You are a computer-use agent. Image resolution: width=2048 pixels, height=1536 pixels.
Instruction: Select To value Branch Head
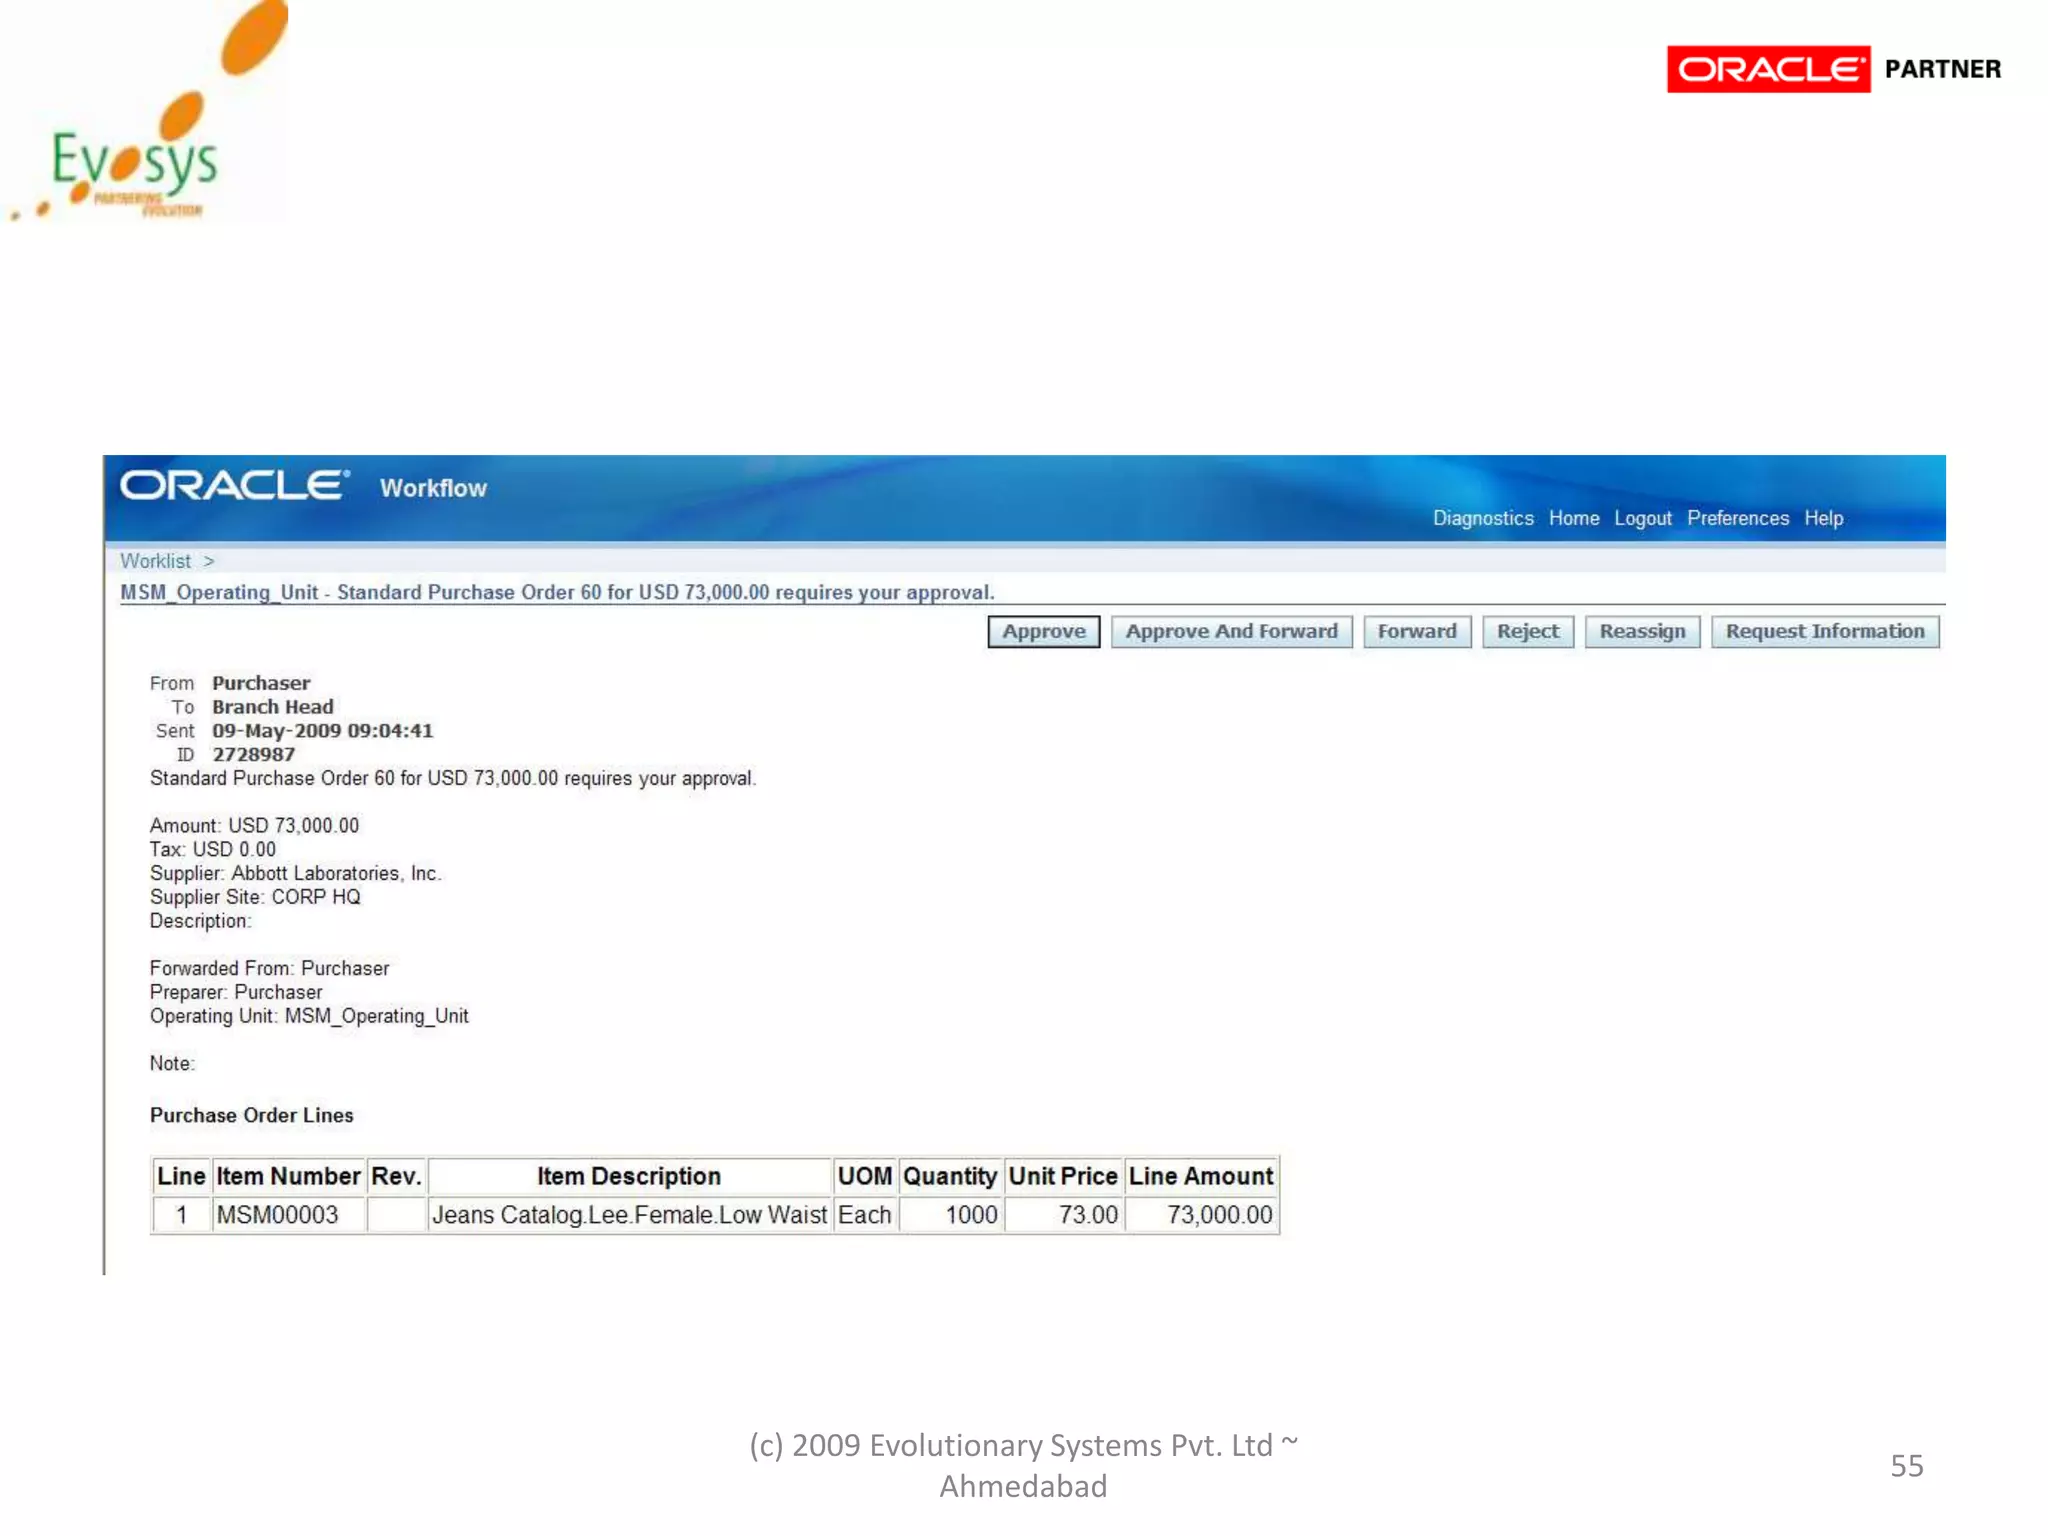click(x=272, y=707)
